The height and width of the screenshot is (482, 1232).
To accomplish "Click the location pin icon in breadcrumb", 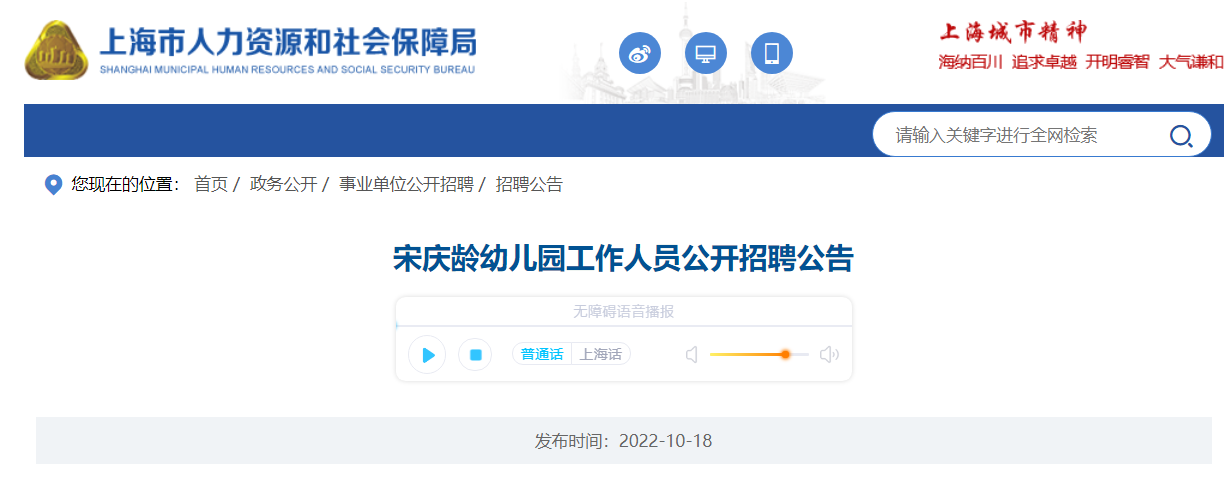I will [54, 185].
